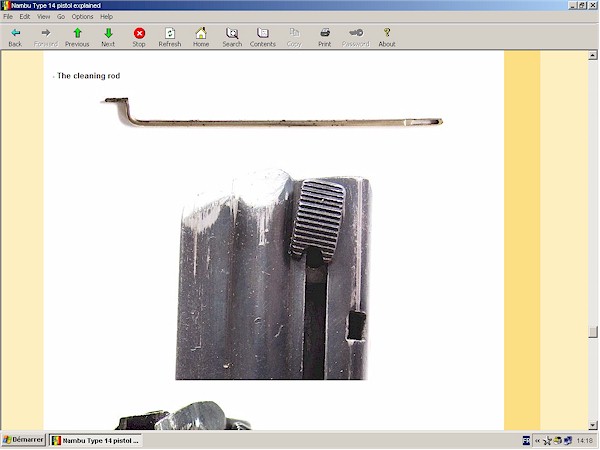Go to the Next page with green down arrow
This screenshot has width=600, height=450.
click(x=108, y=33)
